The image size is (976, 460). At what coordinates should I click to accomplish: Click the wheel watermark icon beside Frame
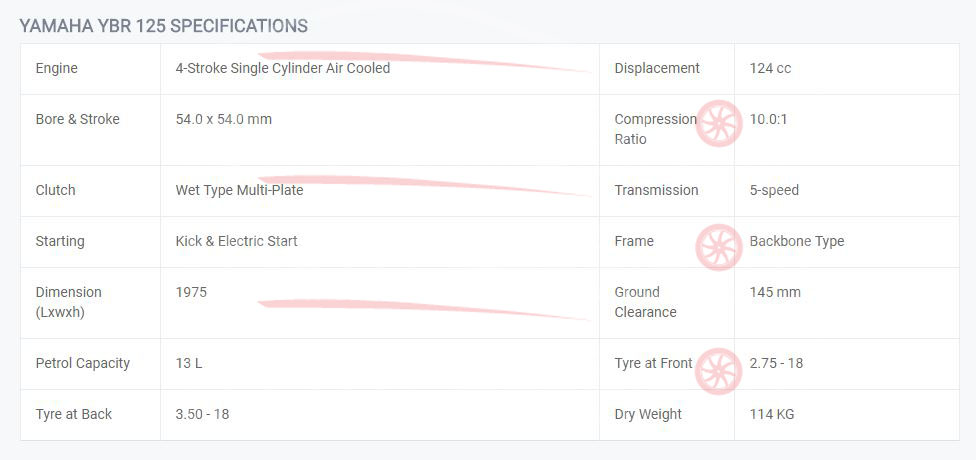click(718, 247)
